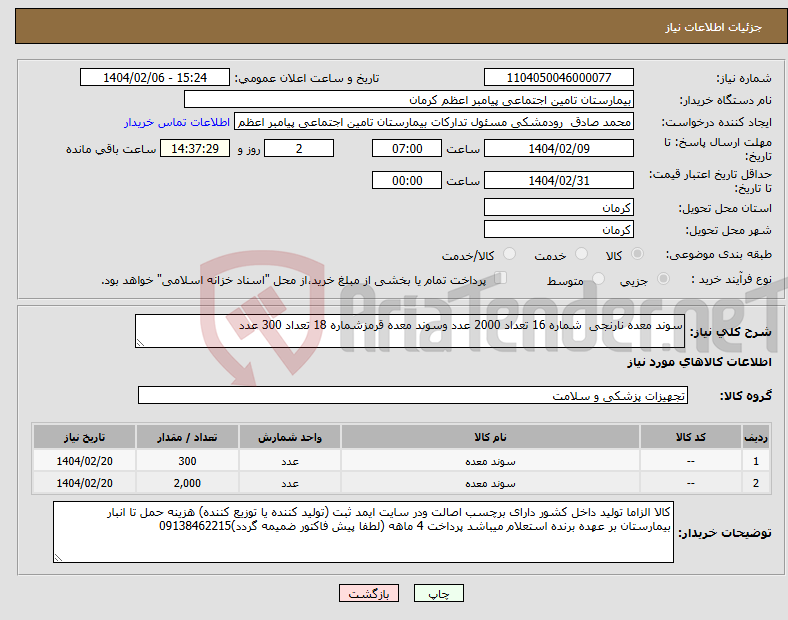Click the announcement date field 1404/02/06 - 15:24
788x620 pixels.
point(155,77)
